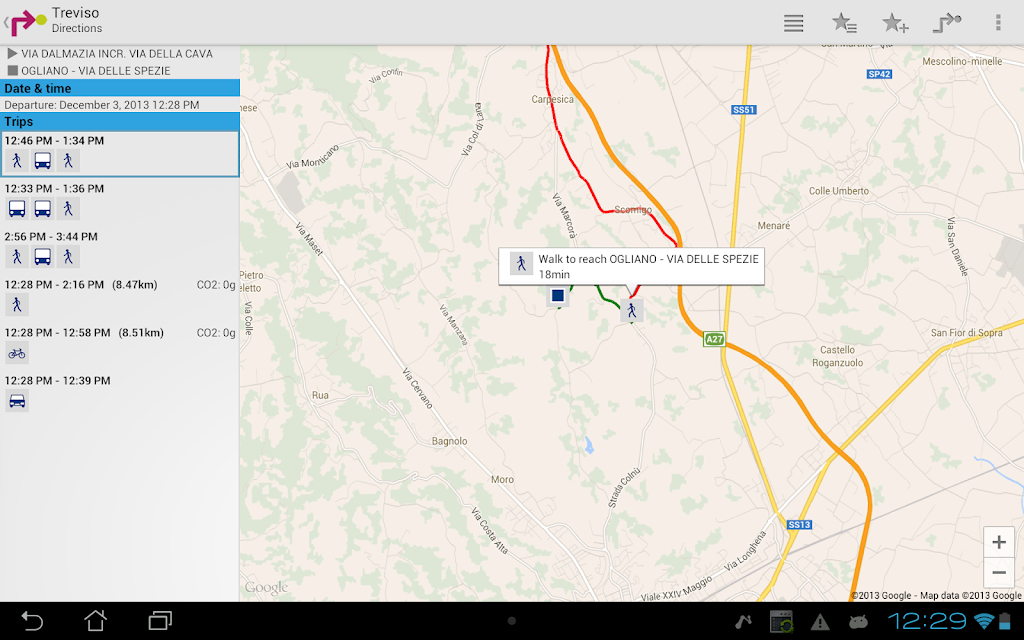
Task: Click the Scomigo map label
Action: point(633,210)
